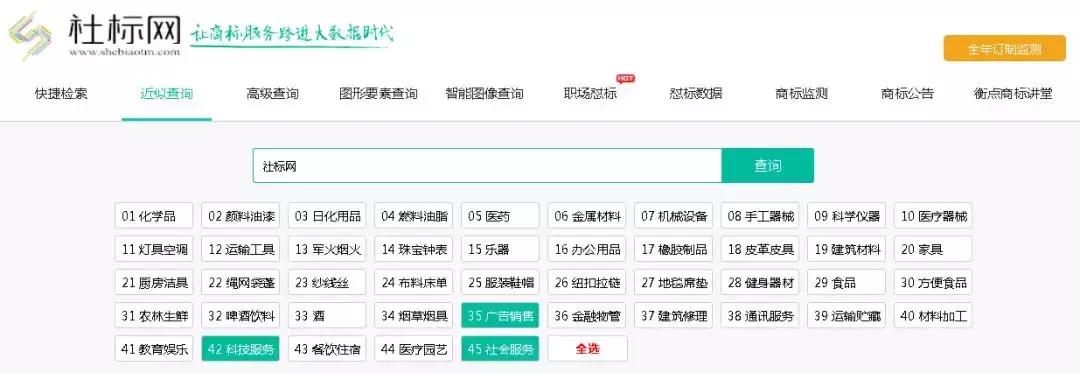Toggle category 08 手工器械
The width and height of the screenshot is (1080, 373).
[x=760, y=216]
